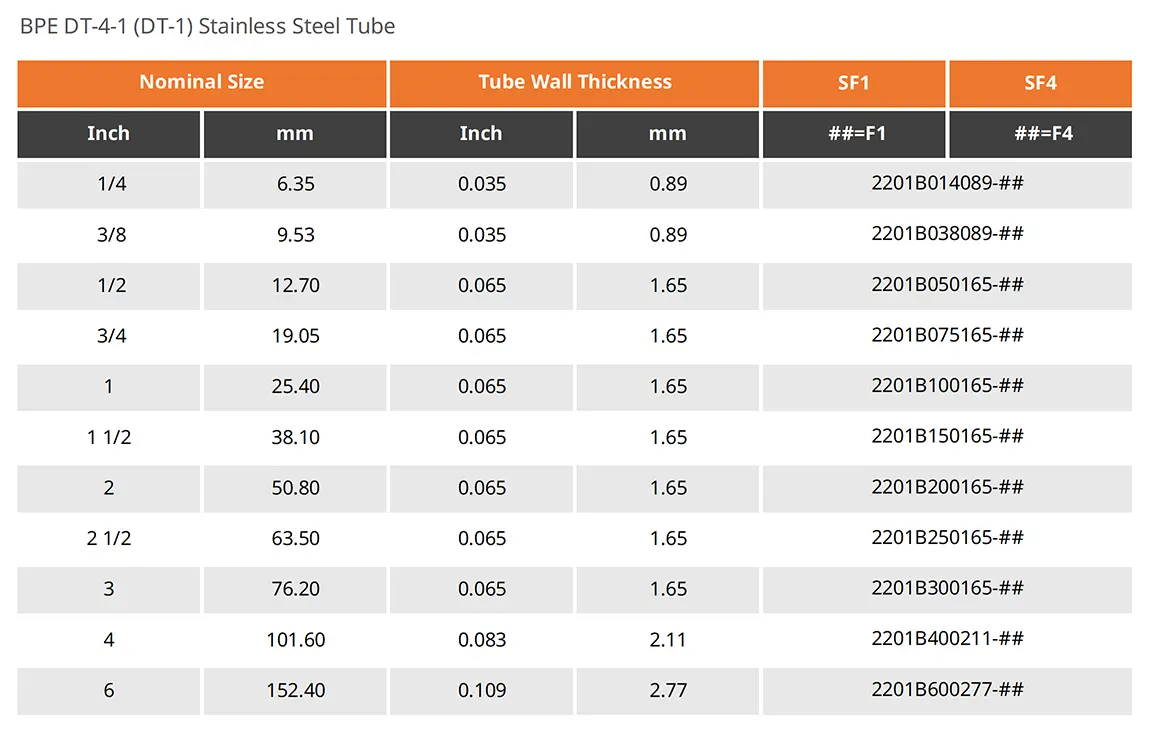This screenshot has width=1150, height=732.
Task: Click the ##=F1 subheader cell
Action: [x=857, y=133]
